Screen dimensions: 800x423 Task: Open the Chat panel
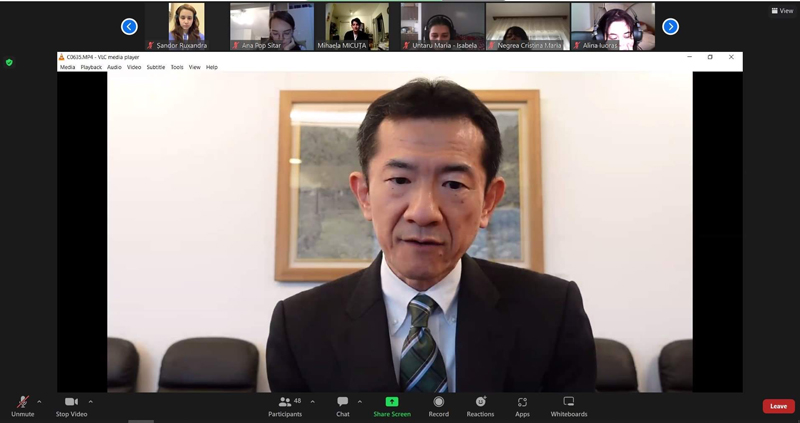coord(343,407)
